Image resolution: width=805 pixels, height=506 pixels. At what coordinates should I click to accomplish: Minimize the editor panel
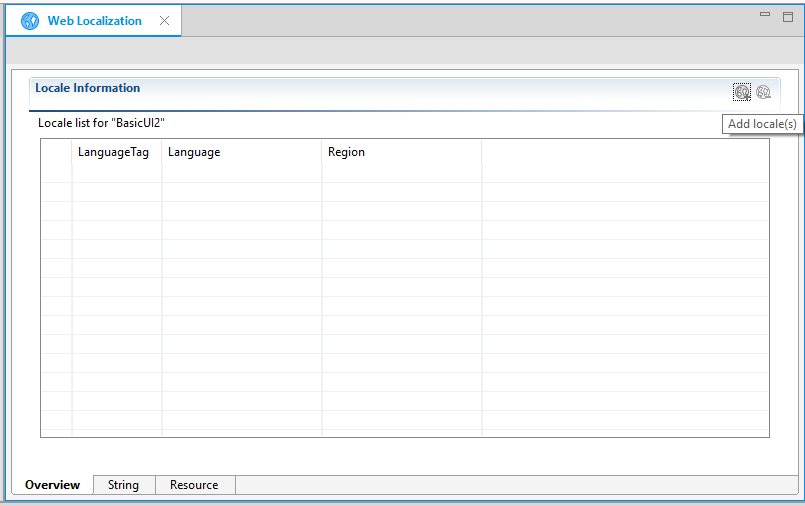pyautogui.click(x=765, y=16)
